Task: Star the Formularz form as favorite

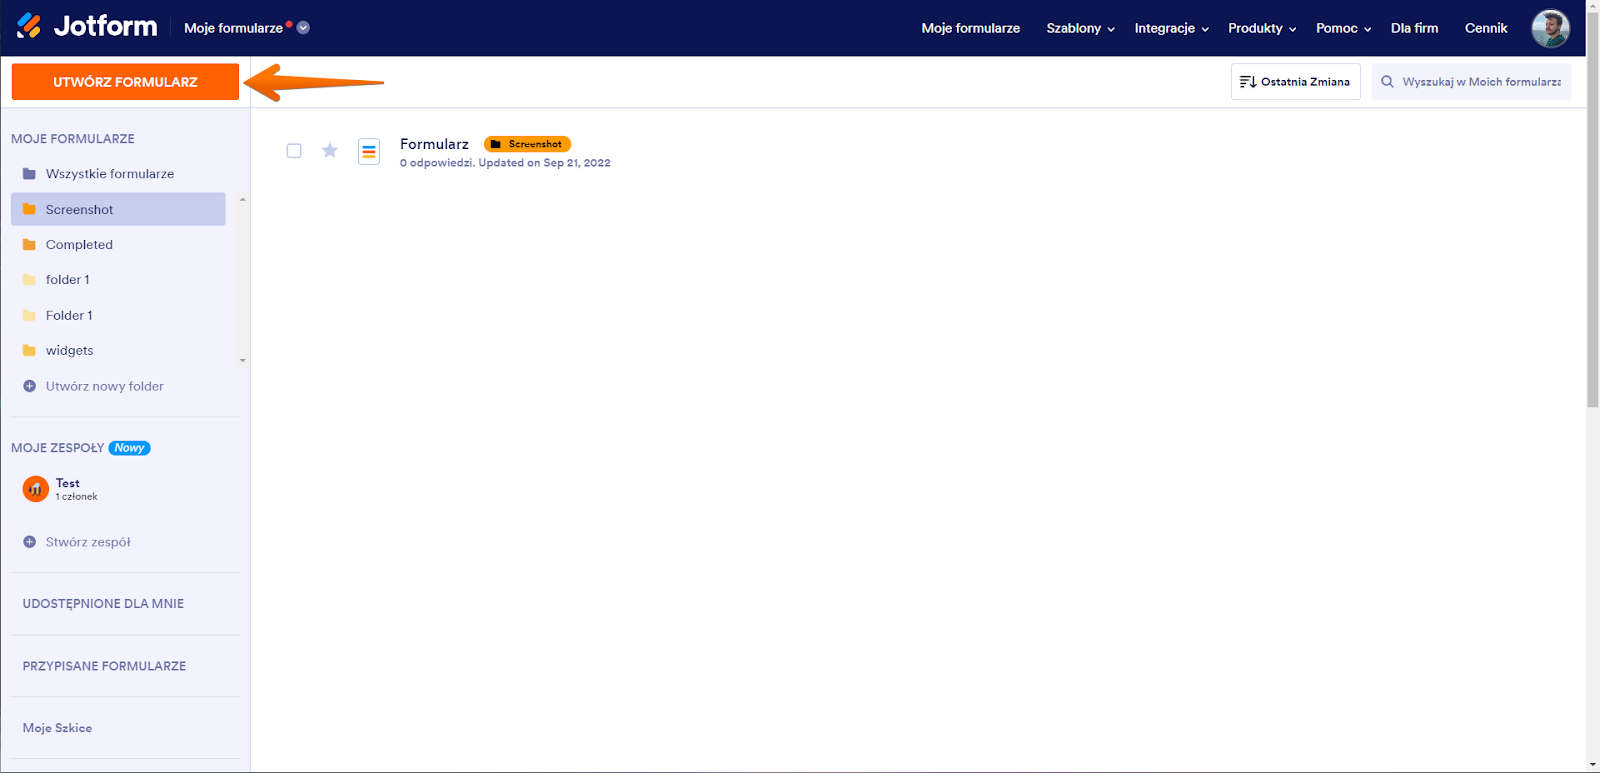Action: click(x=330, y=151)
